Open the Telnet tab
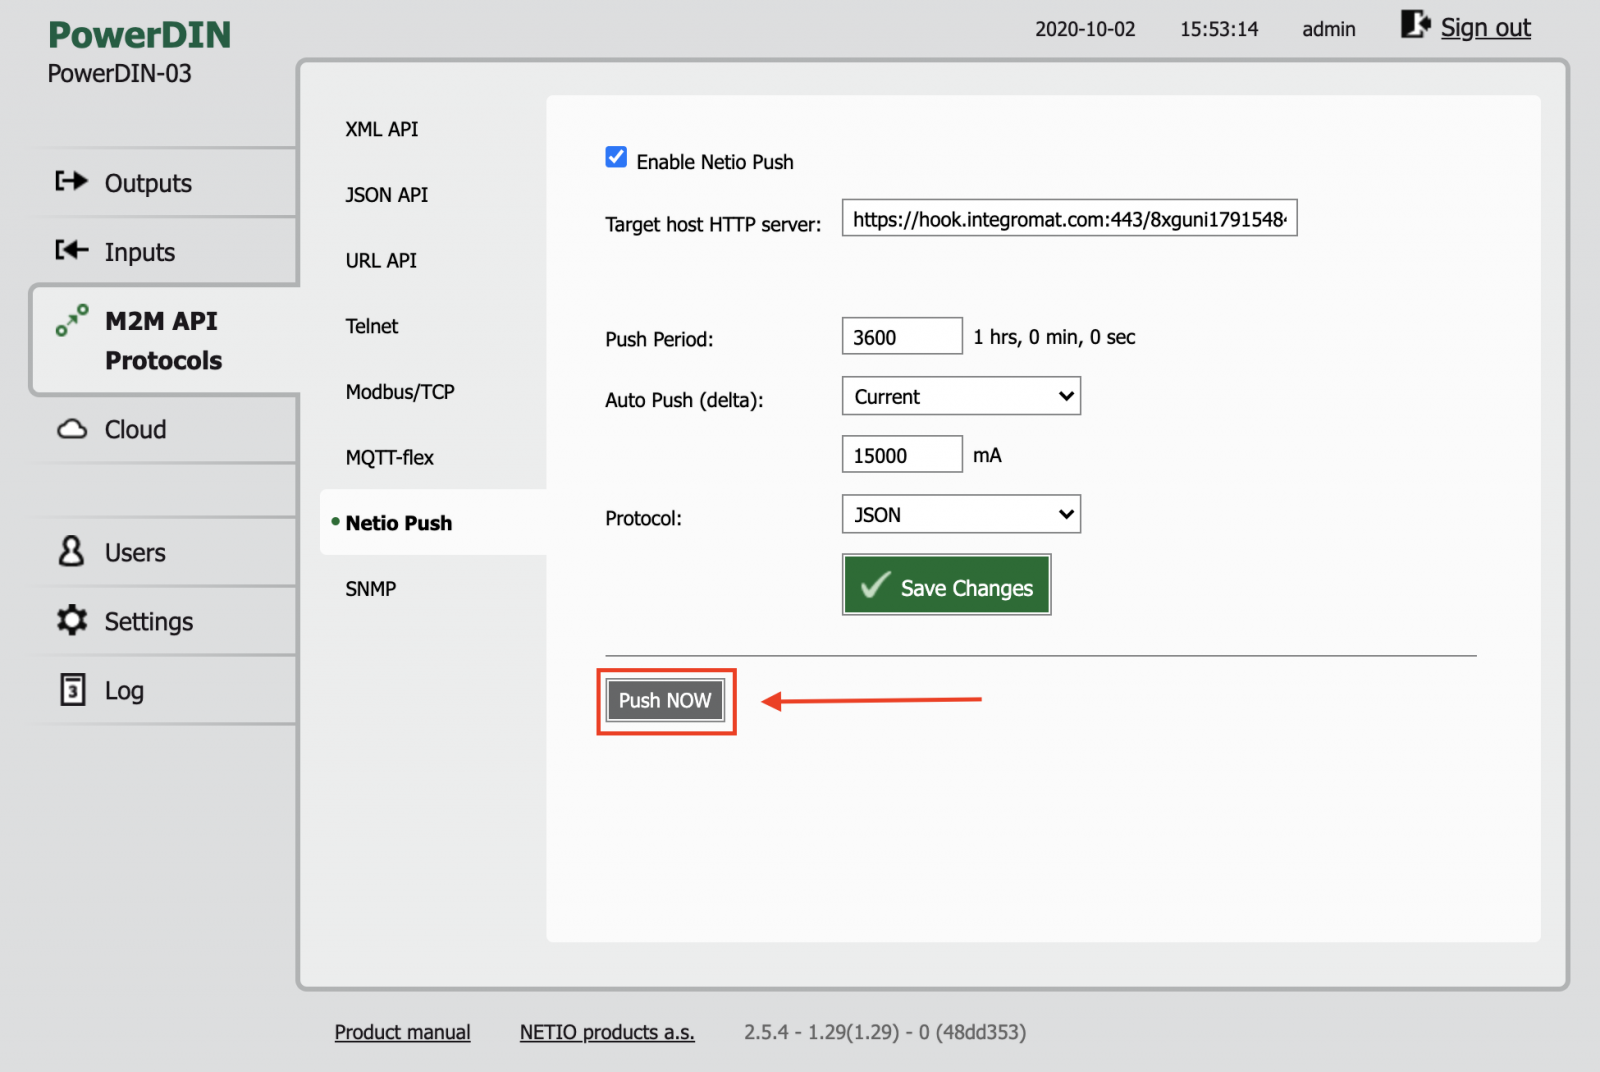This screenshot has height=1072, width=1600. click(372, 326)
